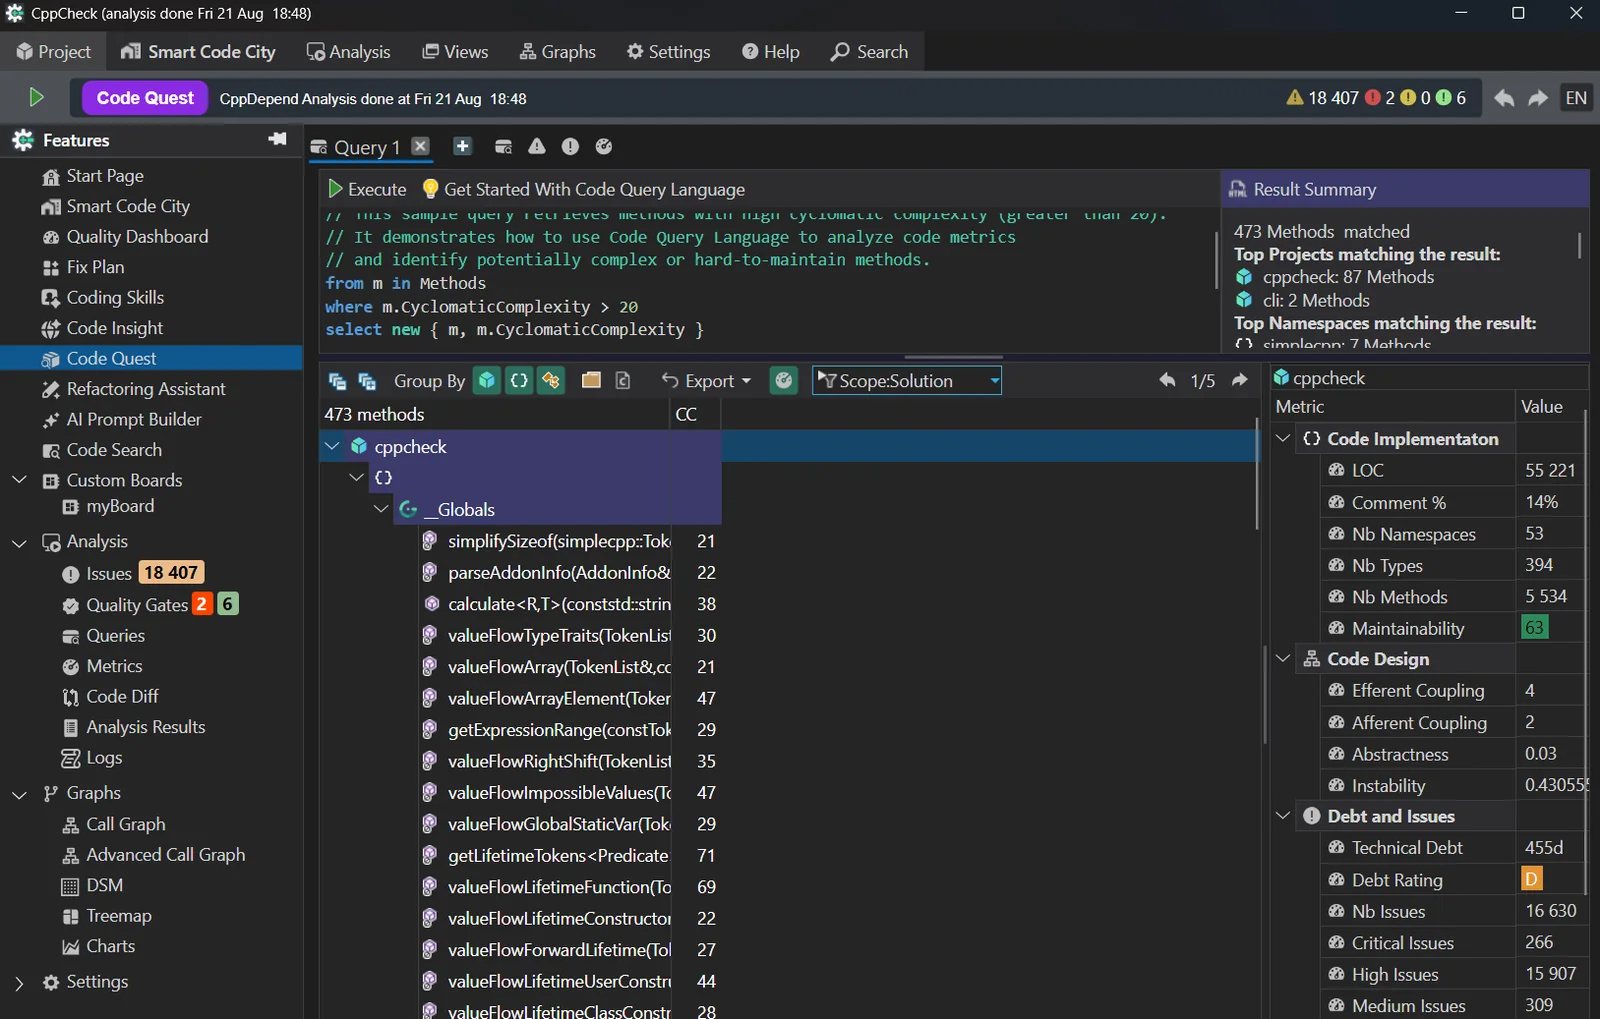Open Issues with 18 407 badge

coord(133,573)
